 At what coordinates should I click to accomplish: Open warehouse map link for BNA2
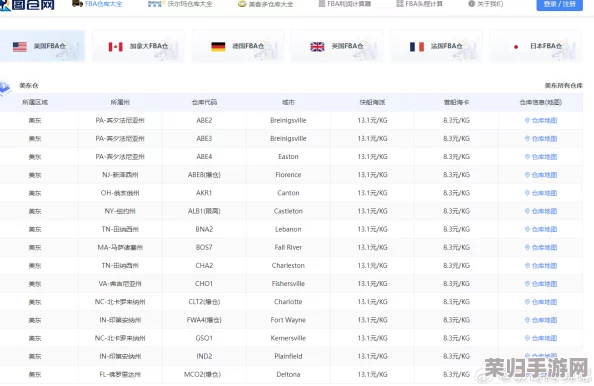pos(541,229)
